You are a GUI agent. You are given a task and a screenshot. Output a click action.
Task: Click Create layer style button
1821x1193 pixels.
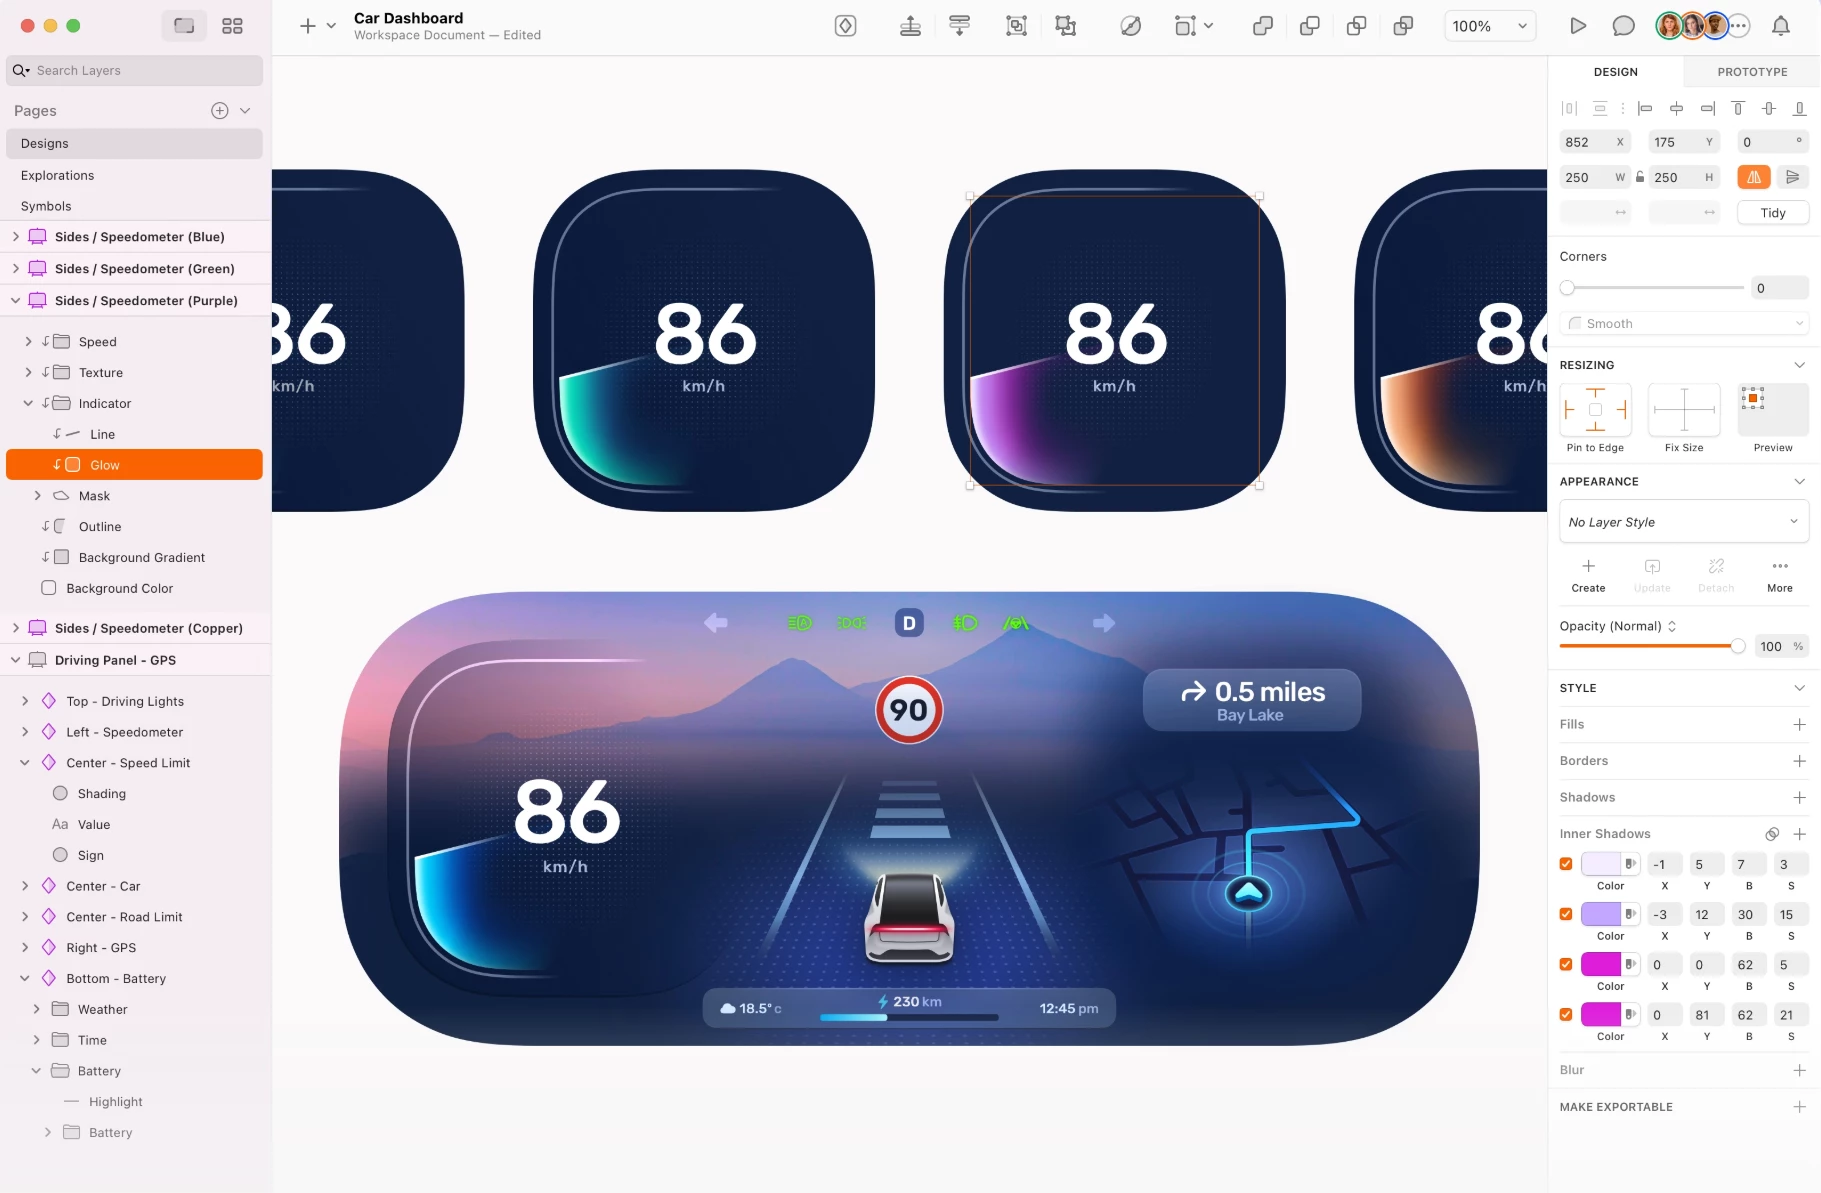click(1588, 576)
